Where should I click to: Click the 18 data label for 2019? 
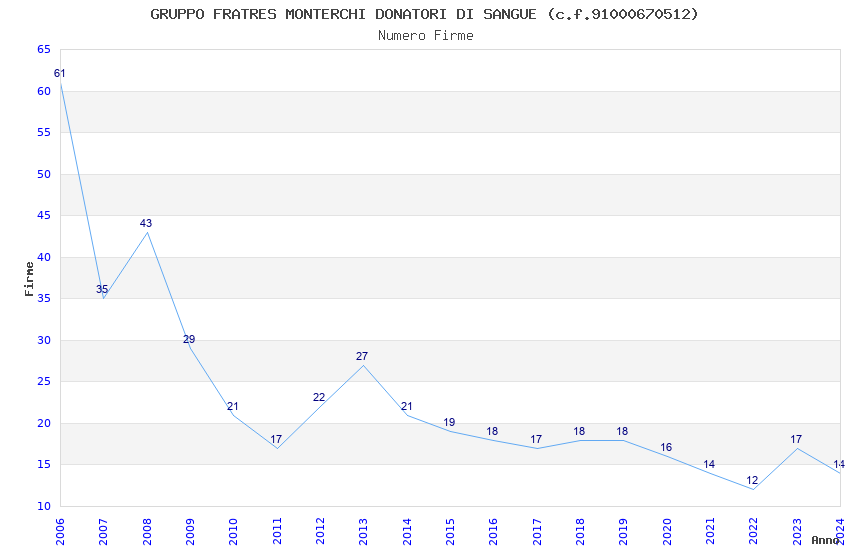[x=622, y=431]
